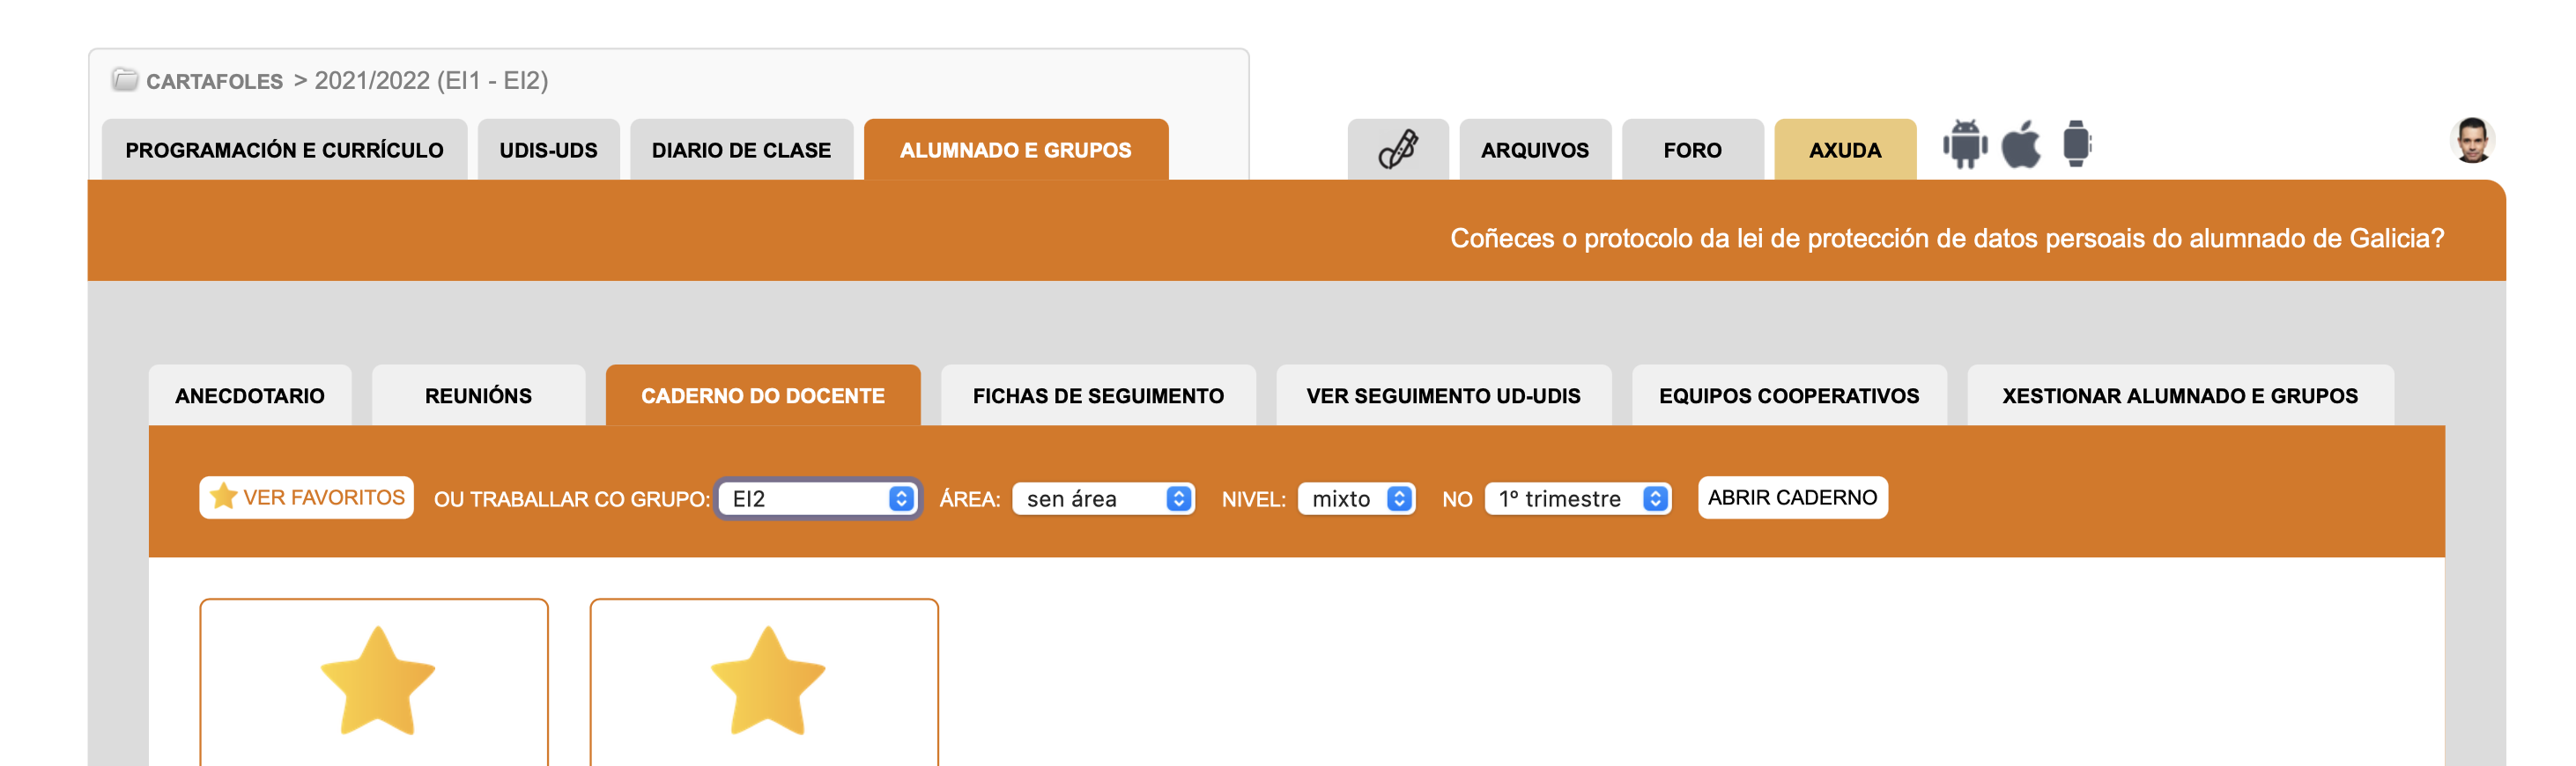Viewport: 2576px width, 766px height.
Task: Click the Android app icon
Action: 1964,145
